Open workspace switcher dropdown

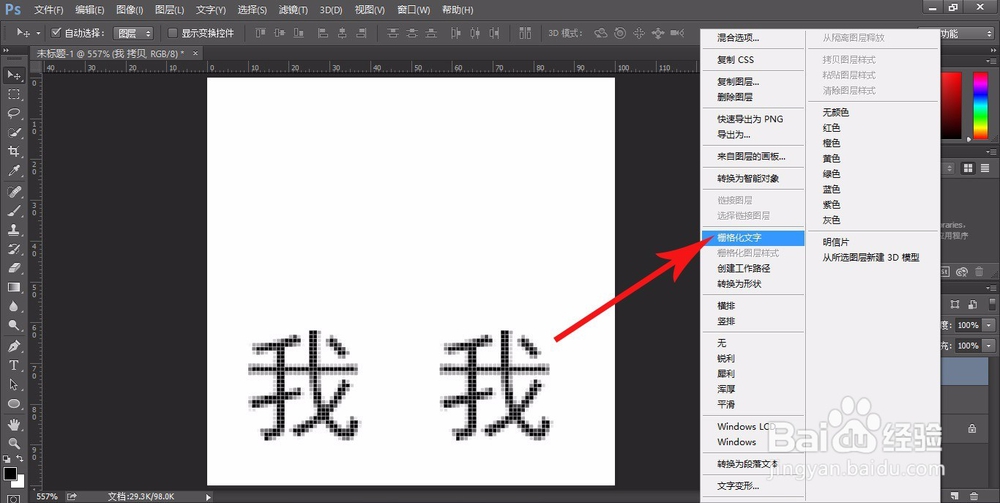(x=968, y=33)
